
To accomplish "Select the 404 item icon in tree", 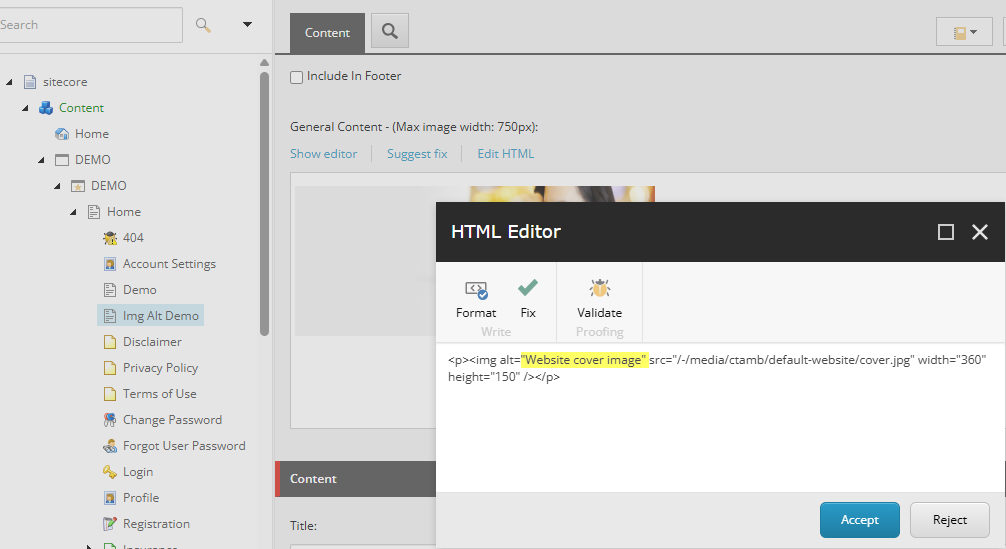I will (x=110, y=238).
